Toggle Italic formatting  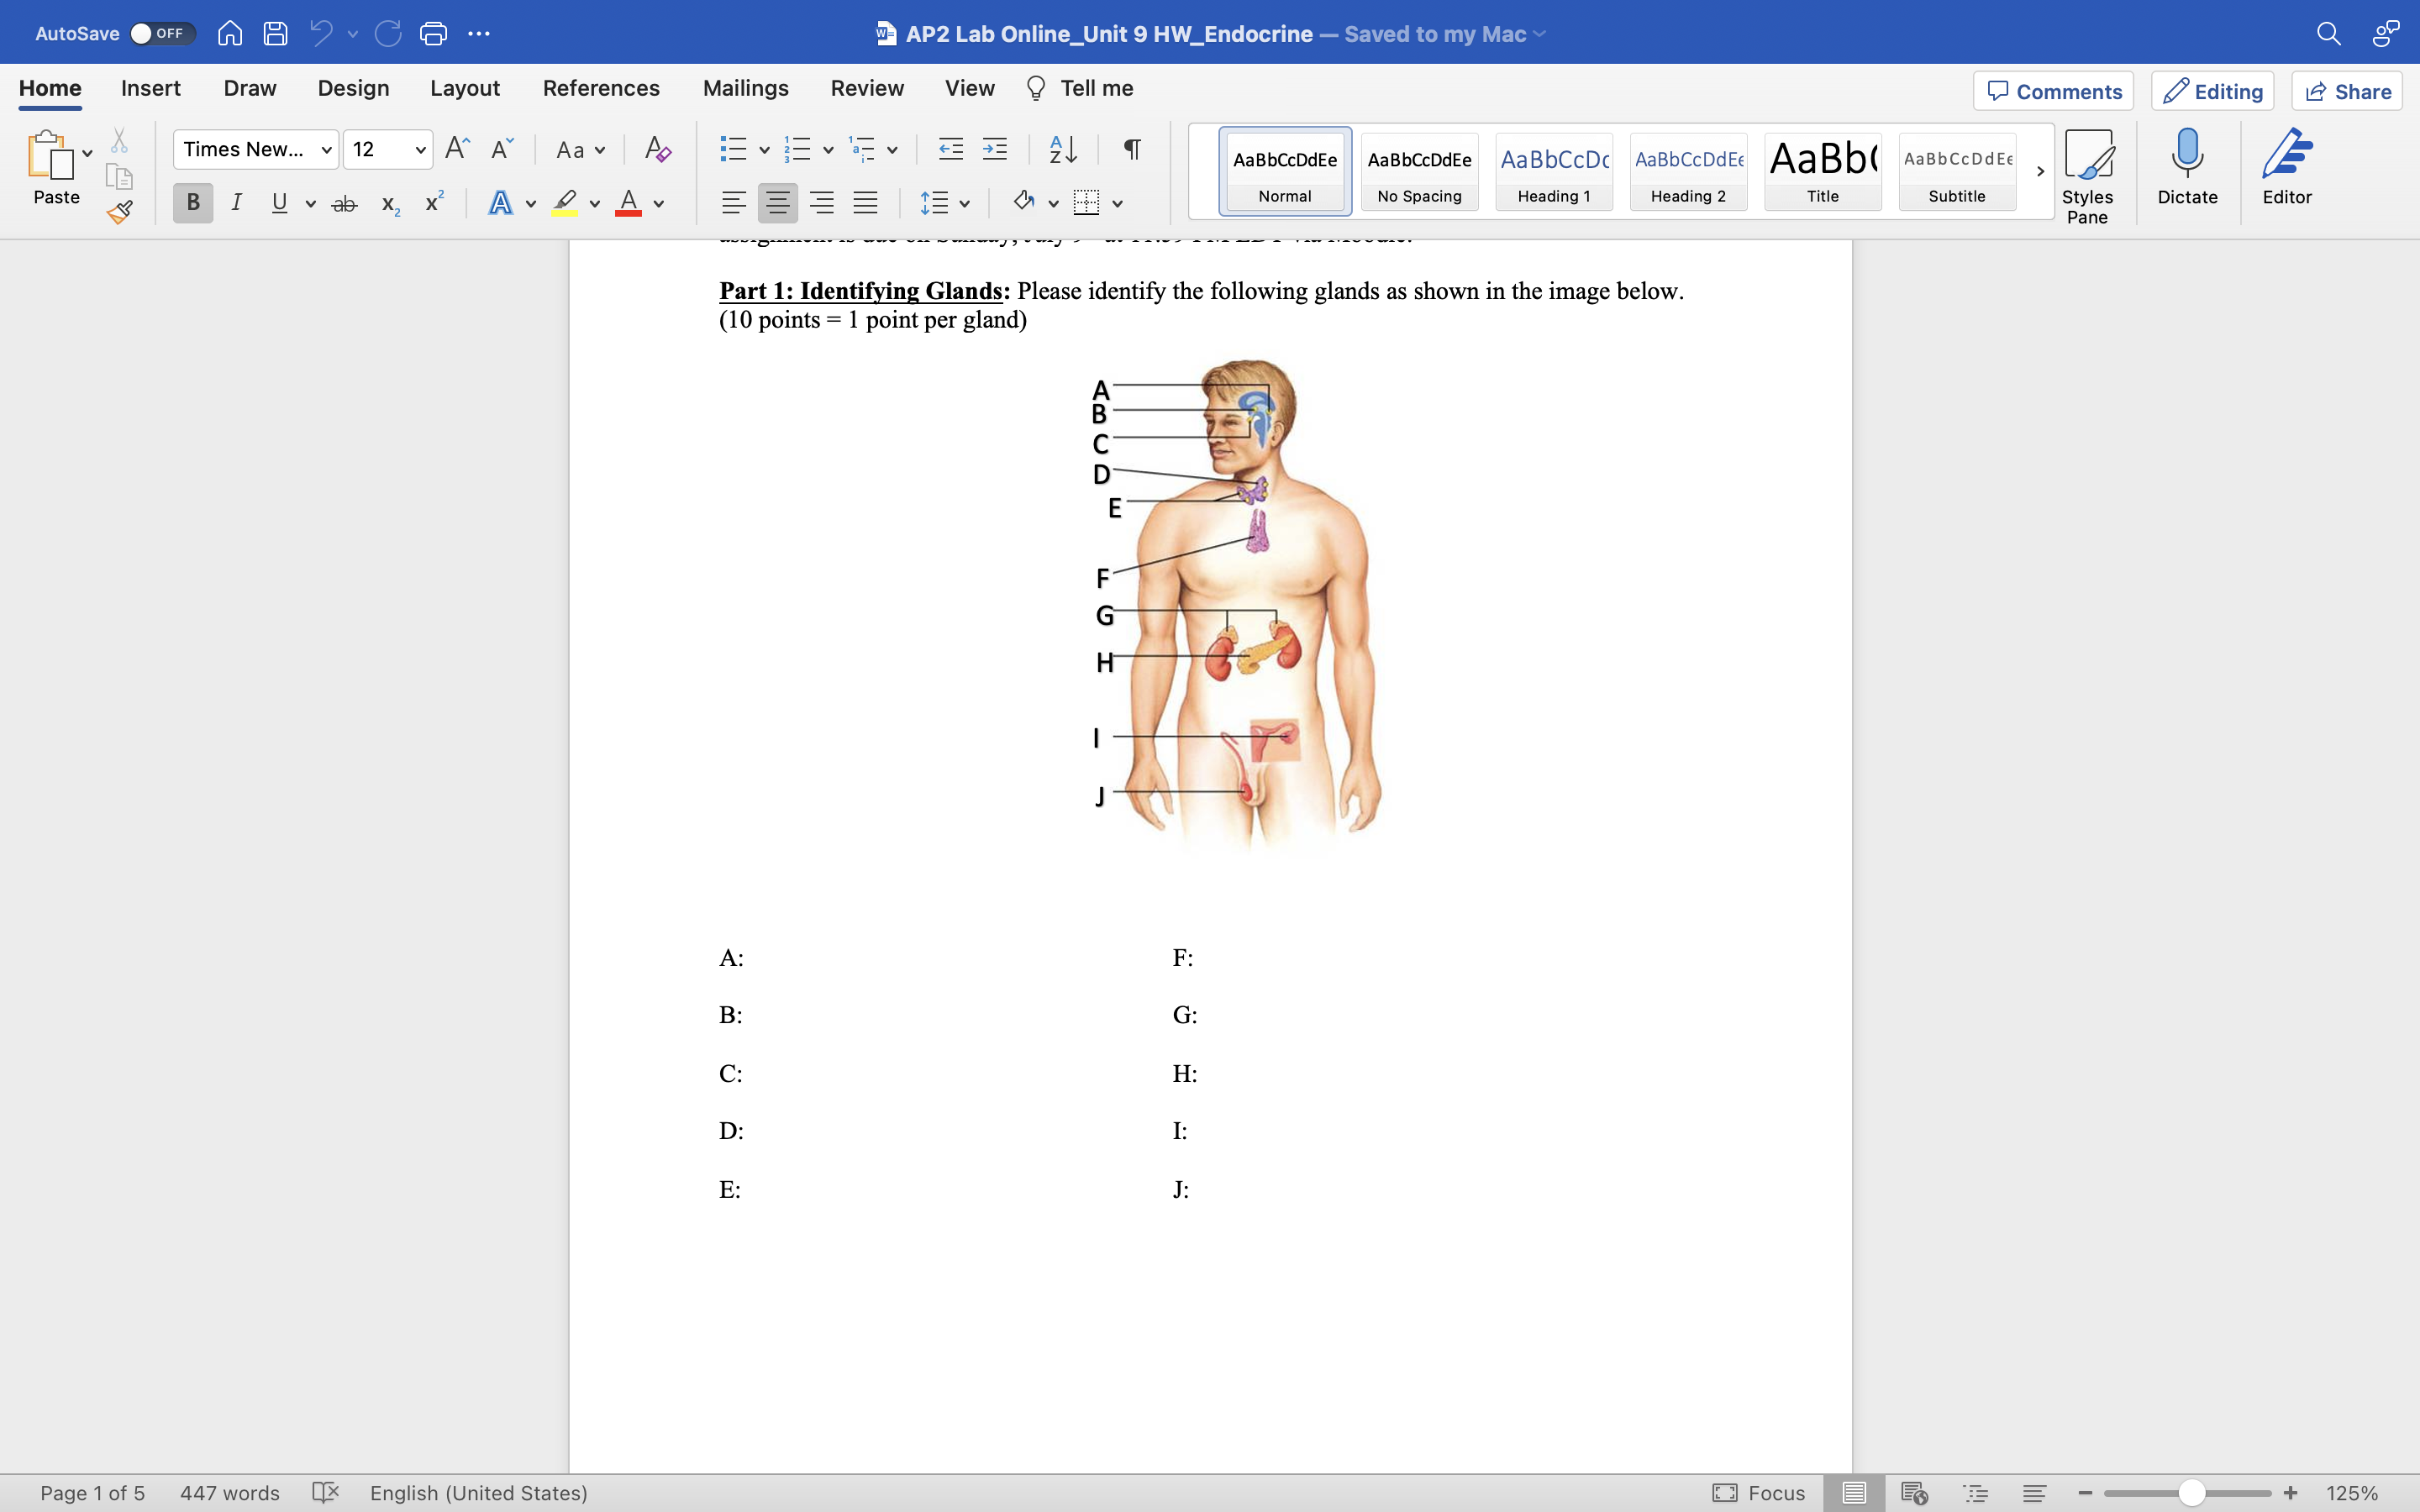tap(236, 203)
